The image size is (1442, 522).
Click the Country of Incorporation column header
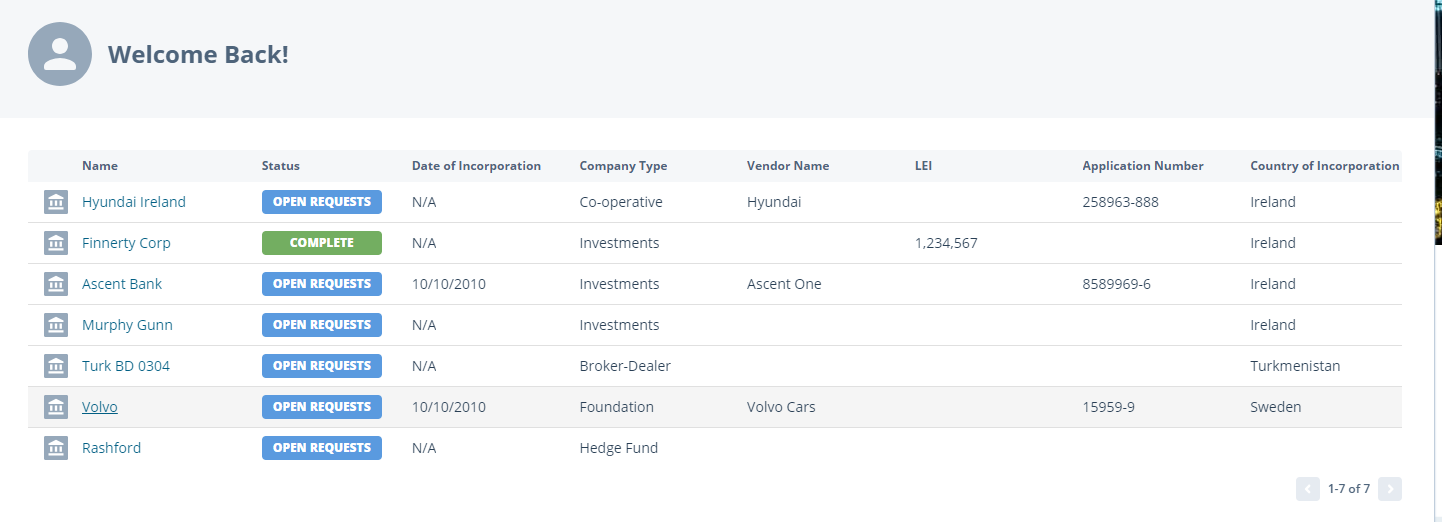1324,166
